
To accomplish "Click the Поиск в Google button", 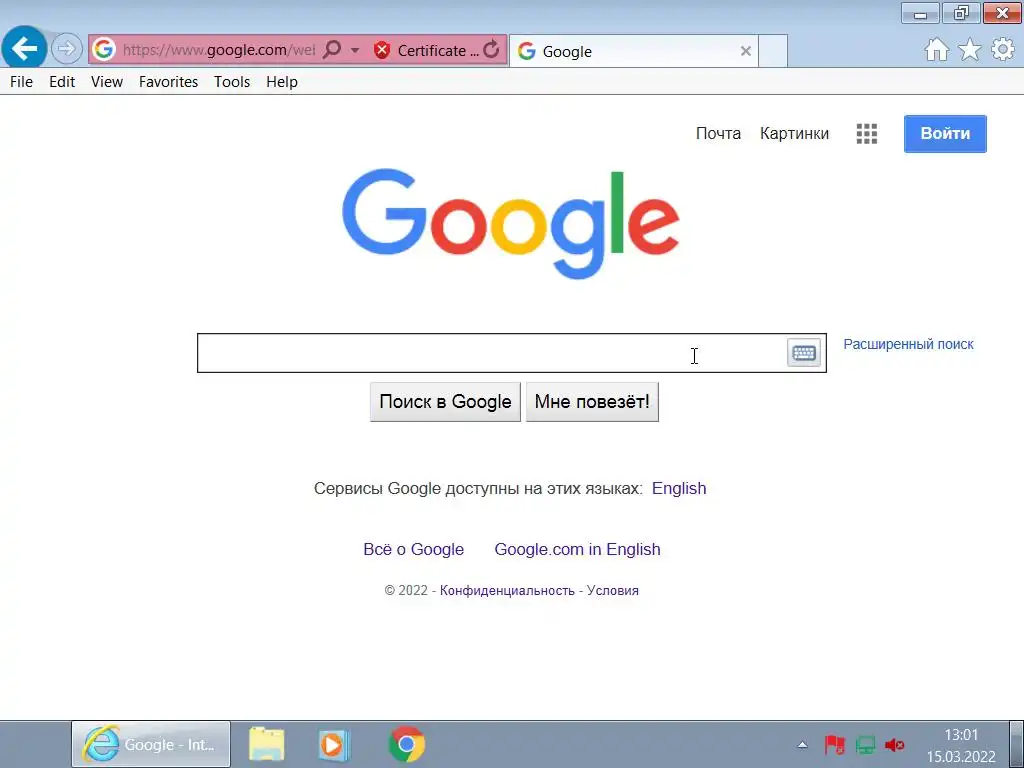I will coord(445,402).
